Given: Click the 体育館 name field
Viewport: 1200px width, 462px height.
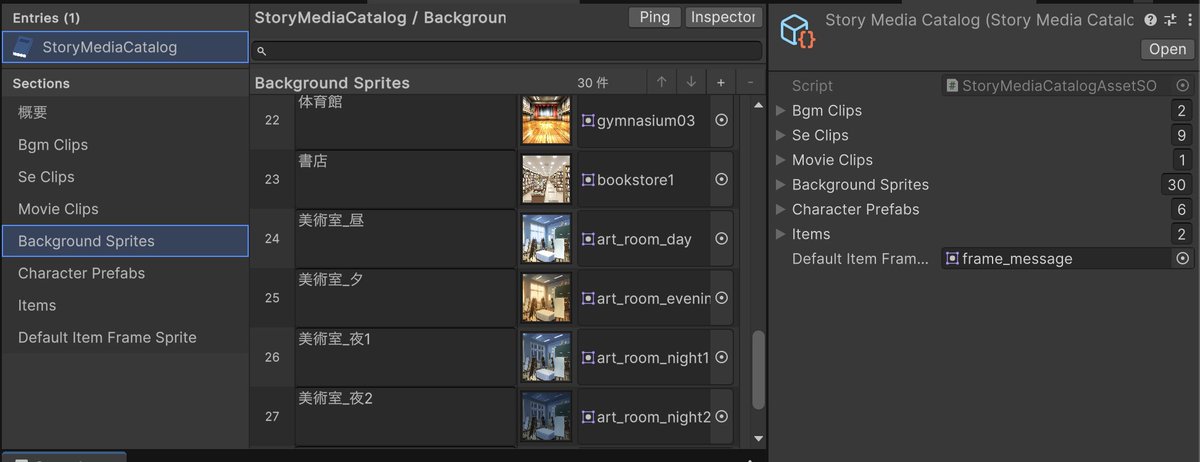Looking at the screenshot, I should [x=405, y=120].
